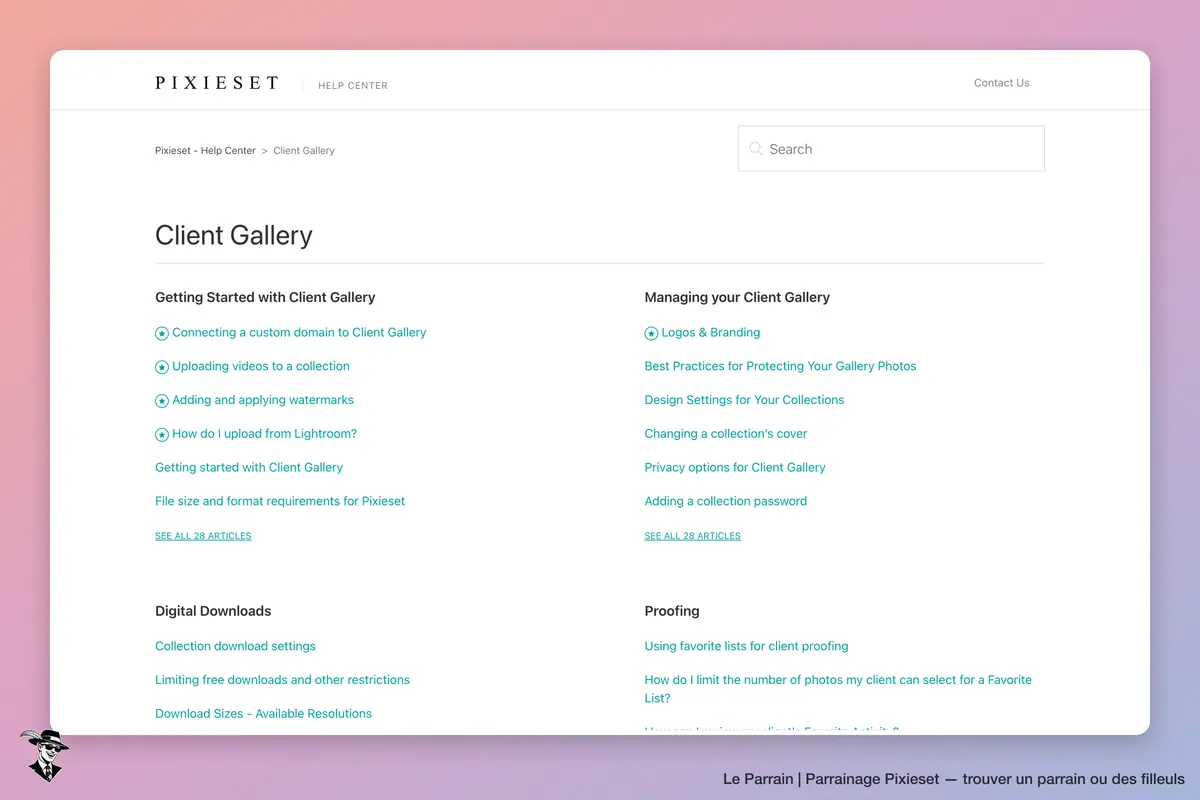This screenshot has height=800, width=1200.
Task: Open Design Settings for Your Collections
Action: click(x=744, y=400)
